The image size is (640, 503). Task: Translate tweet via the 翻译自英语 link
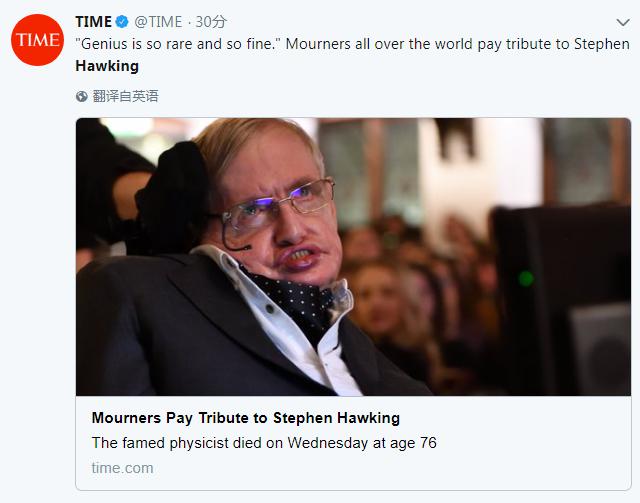pyautogui.click(x=125, y=96)
